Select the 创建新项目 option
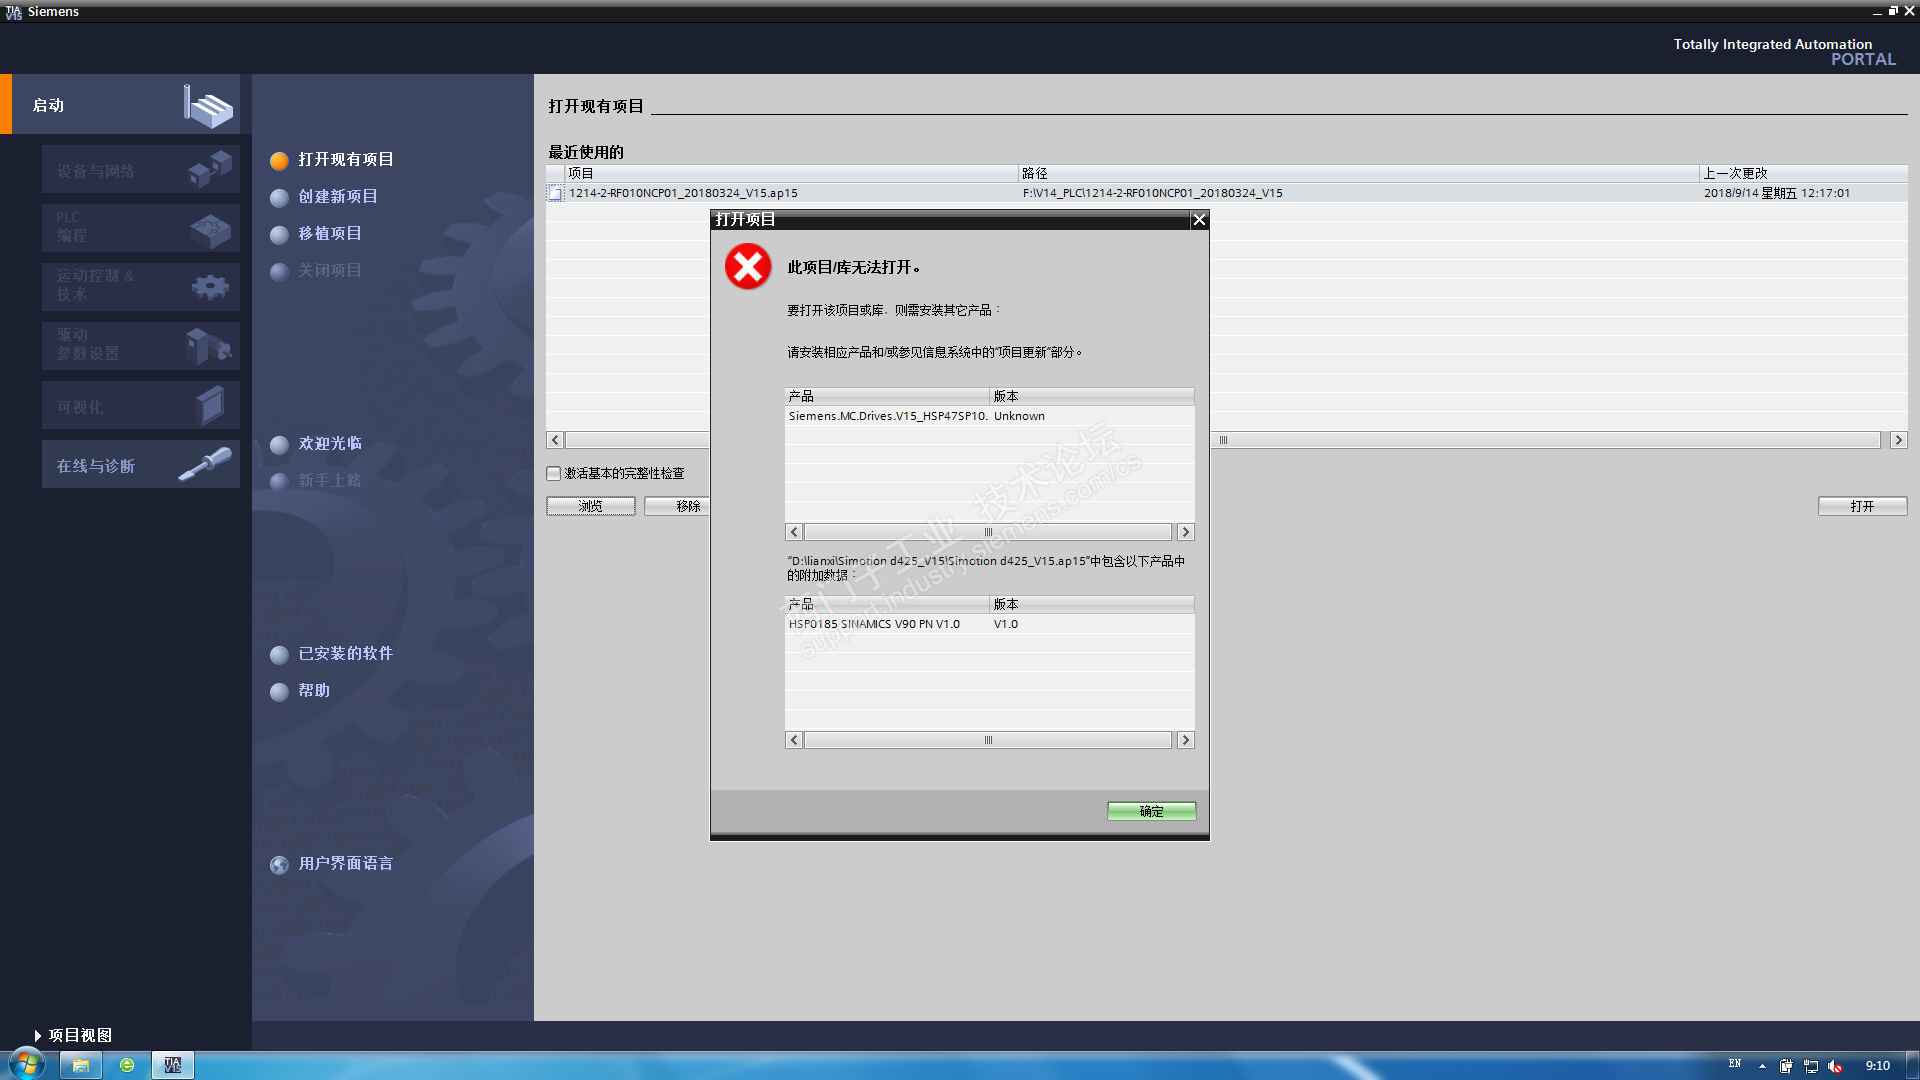The width and height of the screenshot is (1920, 1080). [x=338, y=197]
